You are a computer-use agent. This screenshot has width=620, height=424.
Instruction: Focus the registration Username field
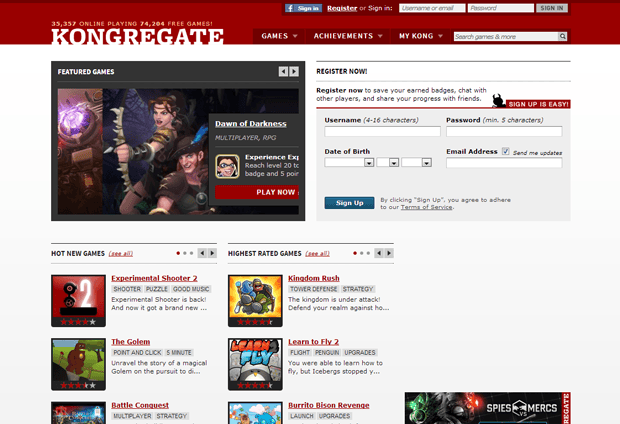382,131
